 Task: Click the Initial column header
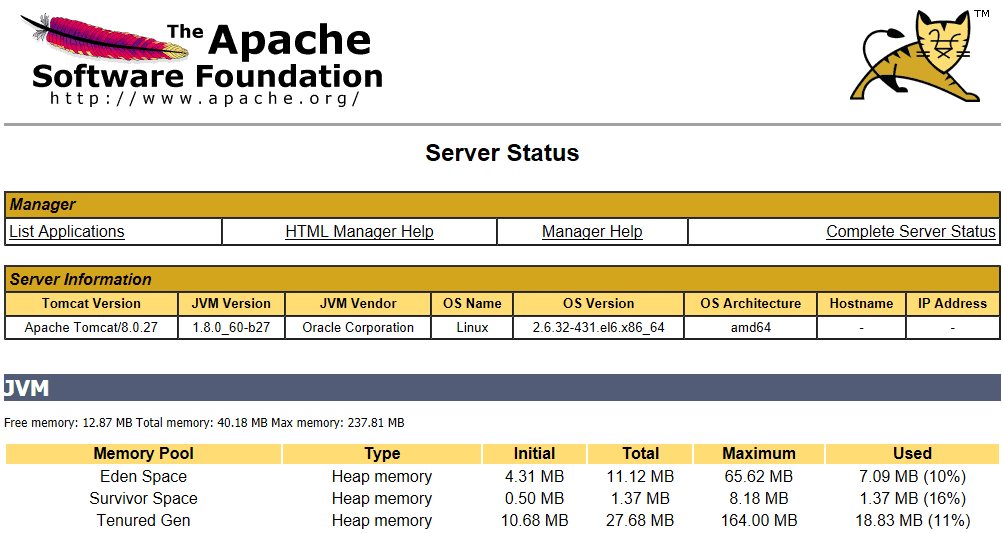click(x=534, y=454)
